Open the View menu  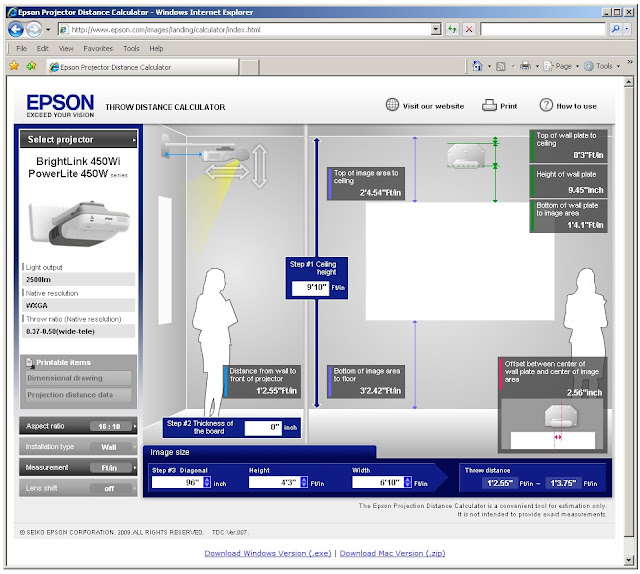click(66, 49)
